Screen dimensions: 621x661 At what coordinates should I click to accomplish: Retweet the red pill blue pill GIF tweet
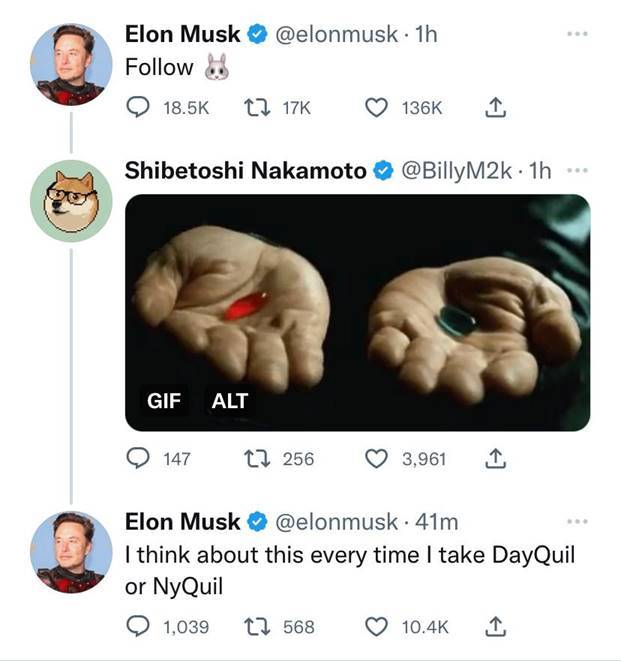[255, 459]
